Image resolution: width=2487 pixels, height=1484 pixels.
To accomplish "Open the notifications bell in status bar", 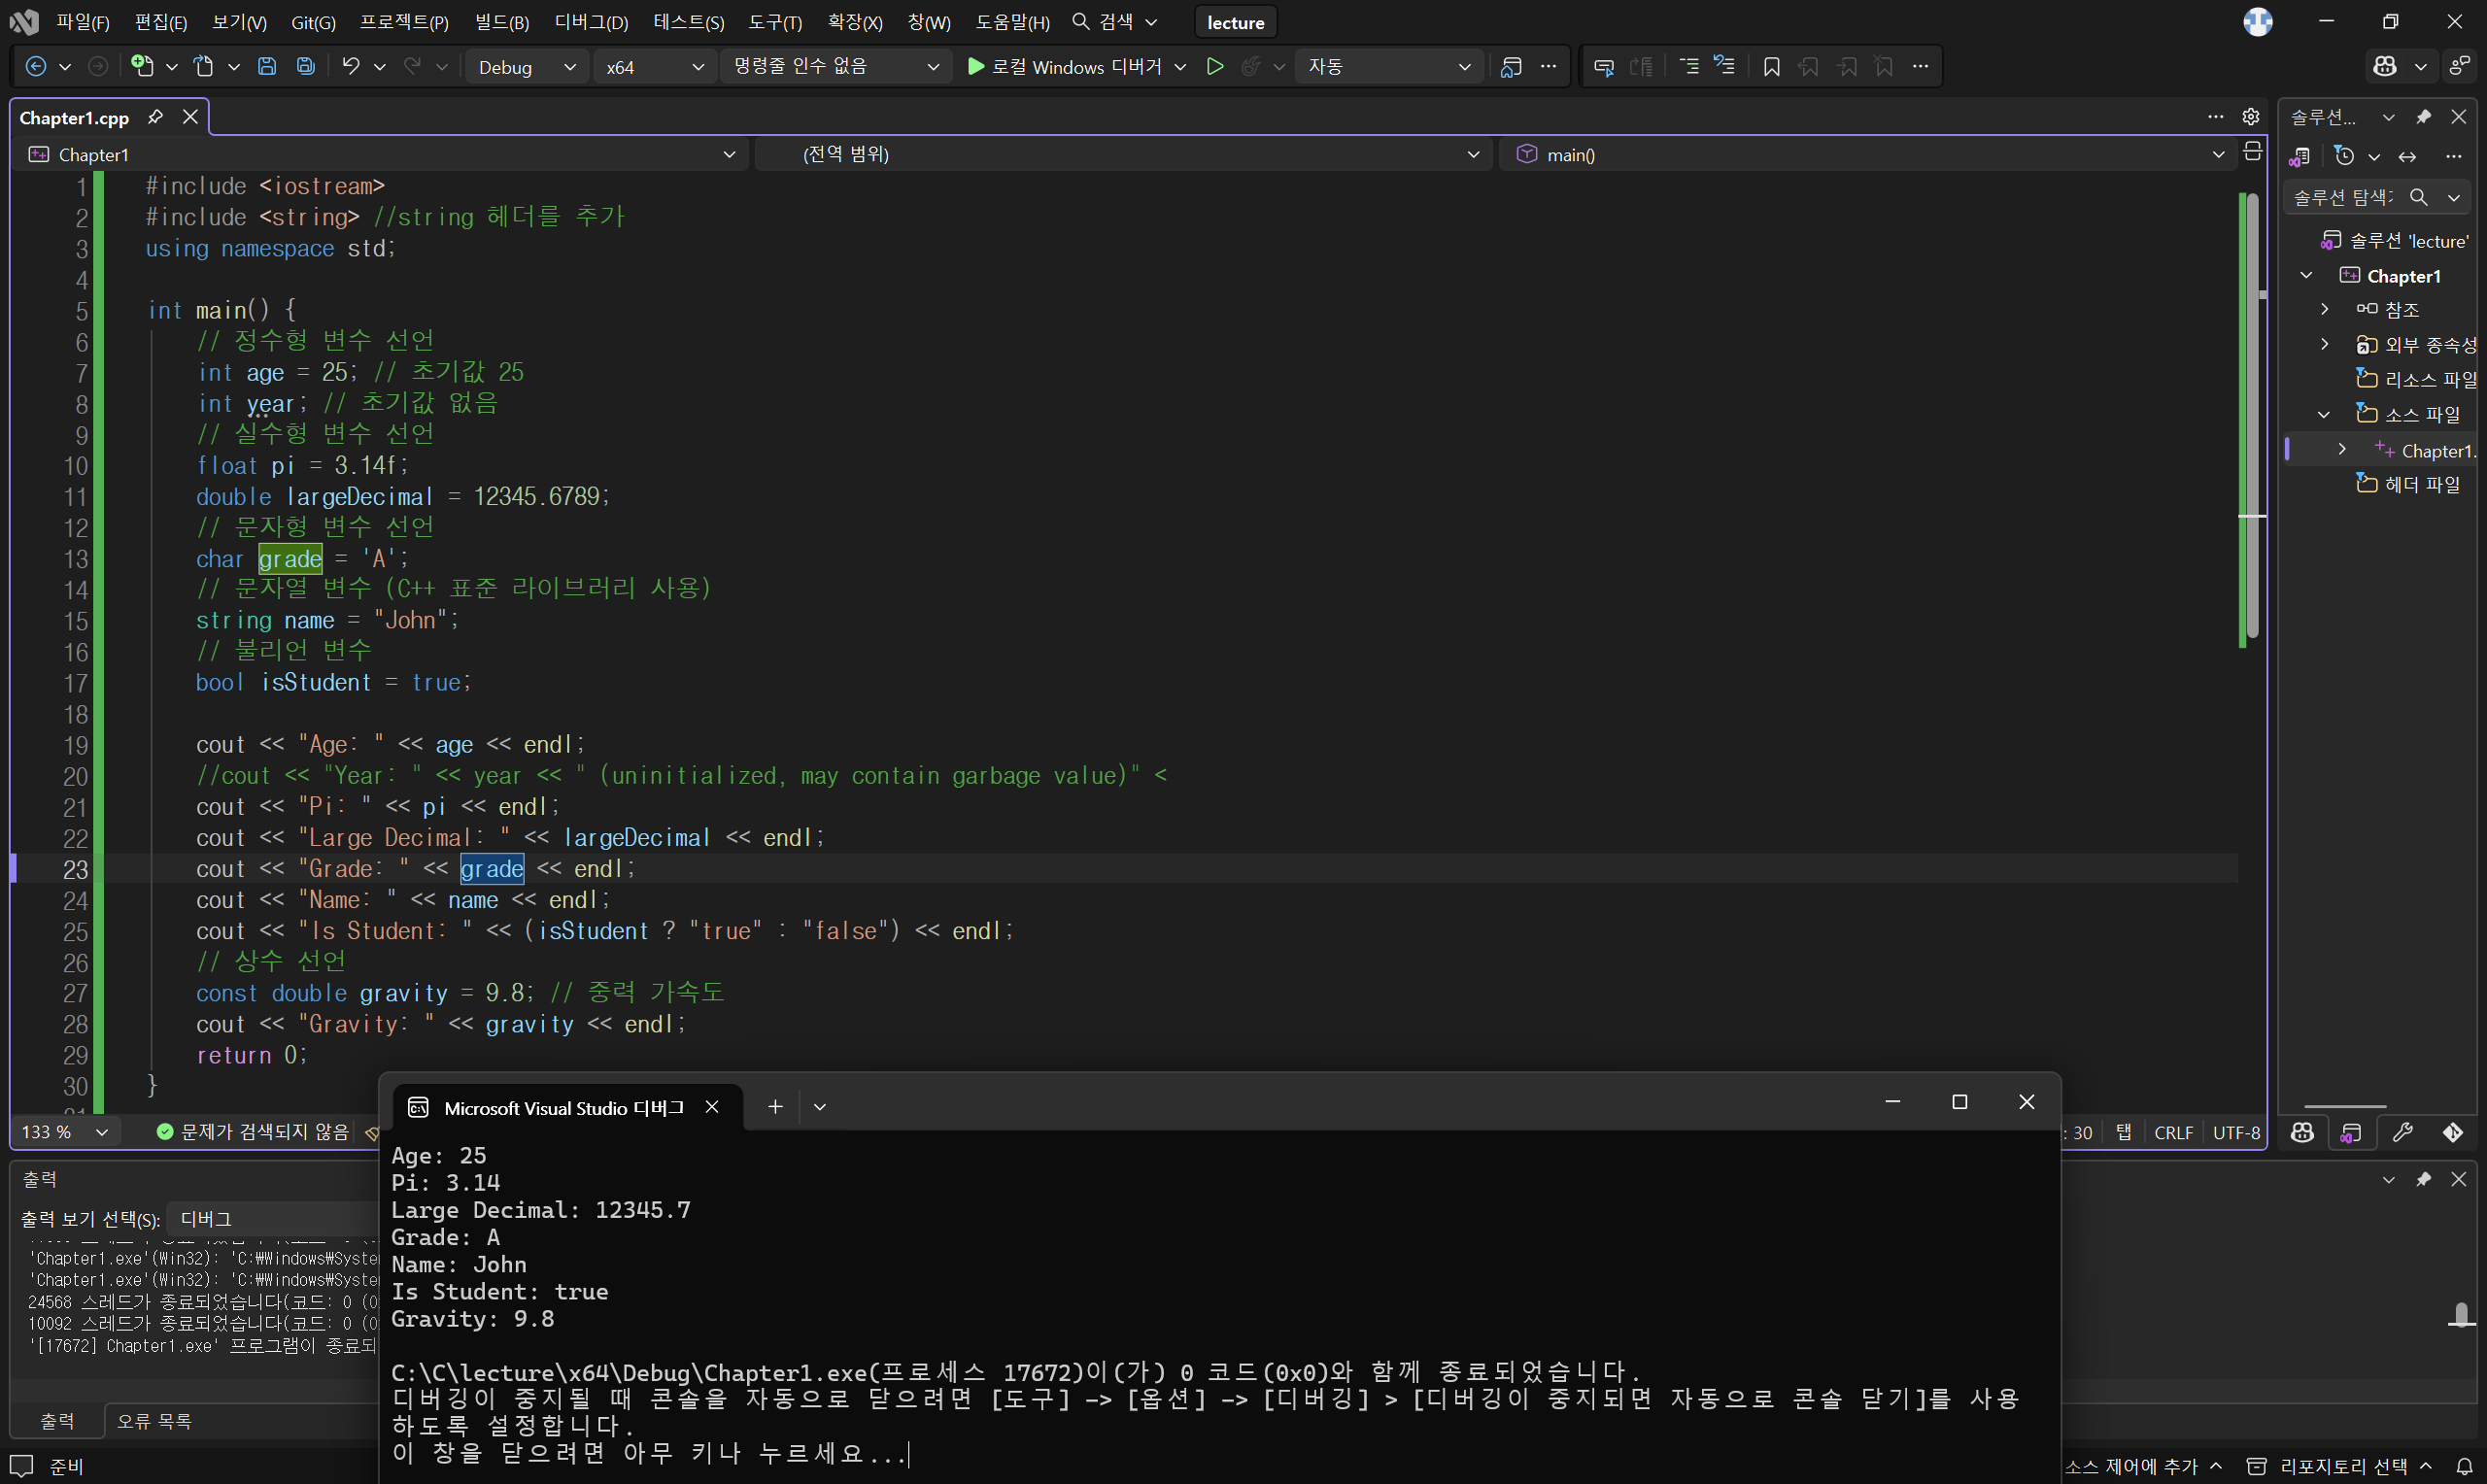I will point(2464,1466).
